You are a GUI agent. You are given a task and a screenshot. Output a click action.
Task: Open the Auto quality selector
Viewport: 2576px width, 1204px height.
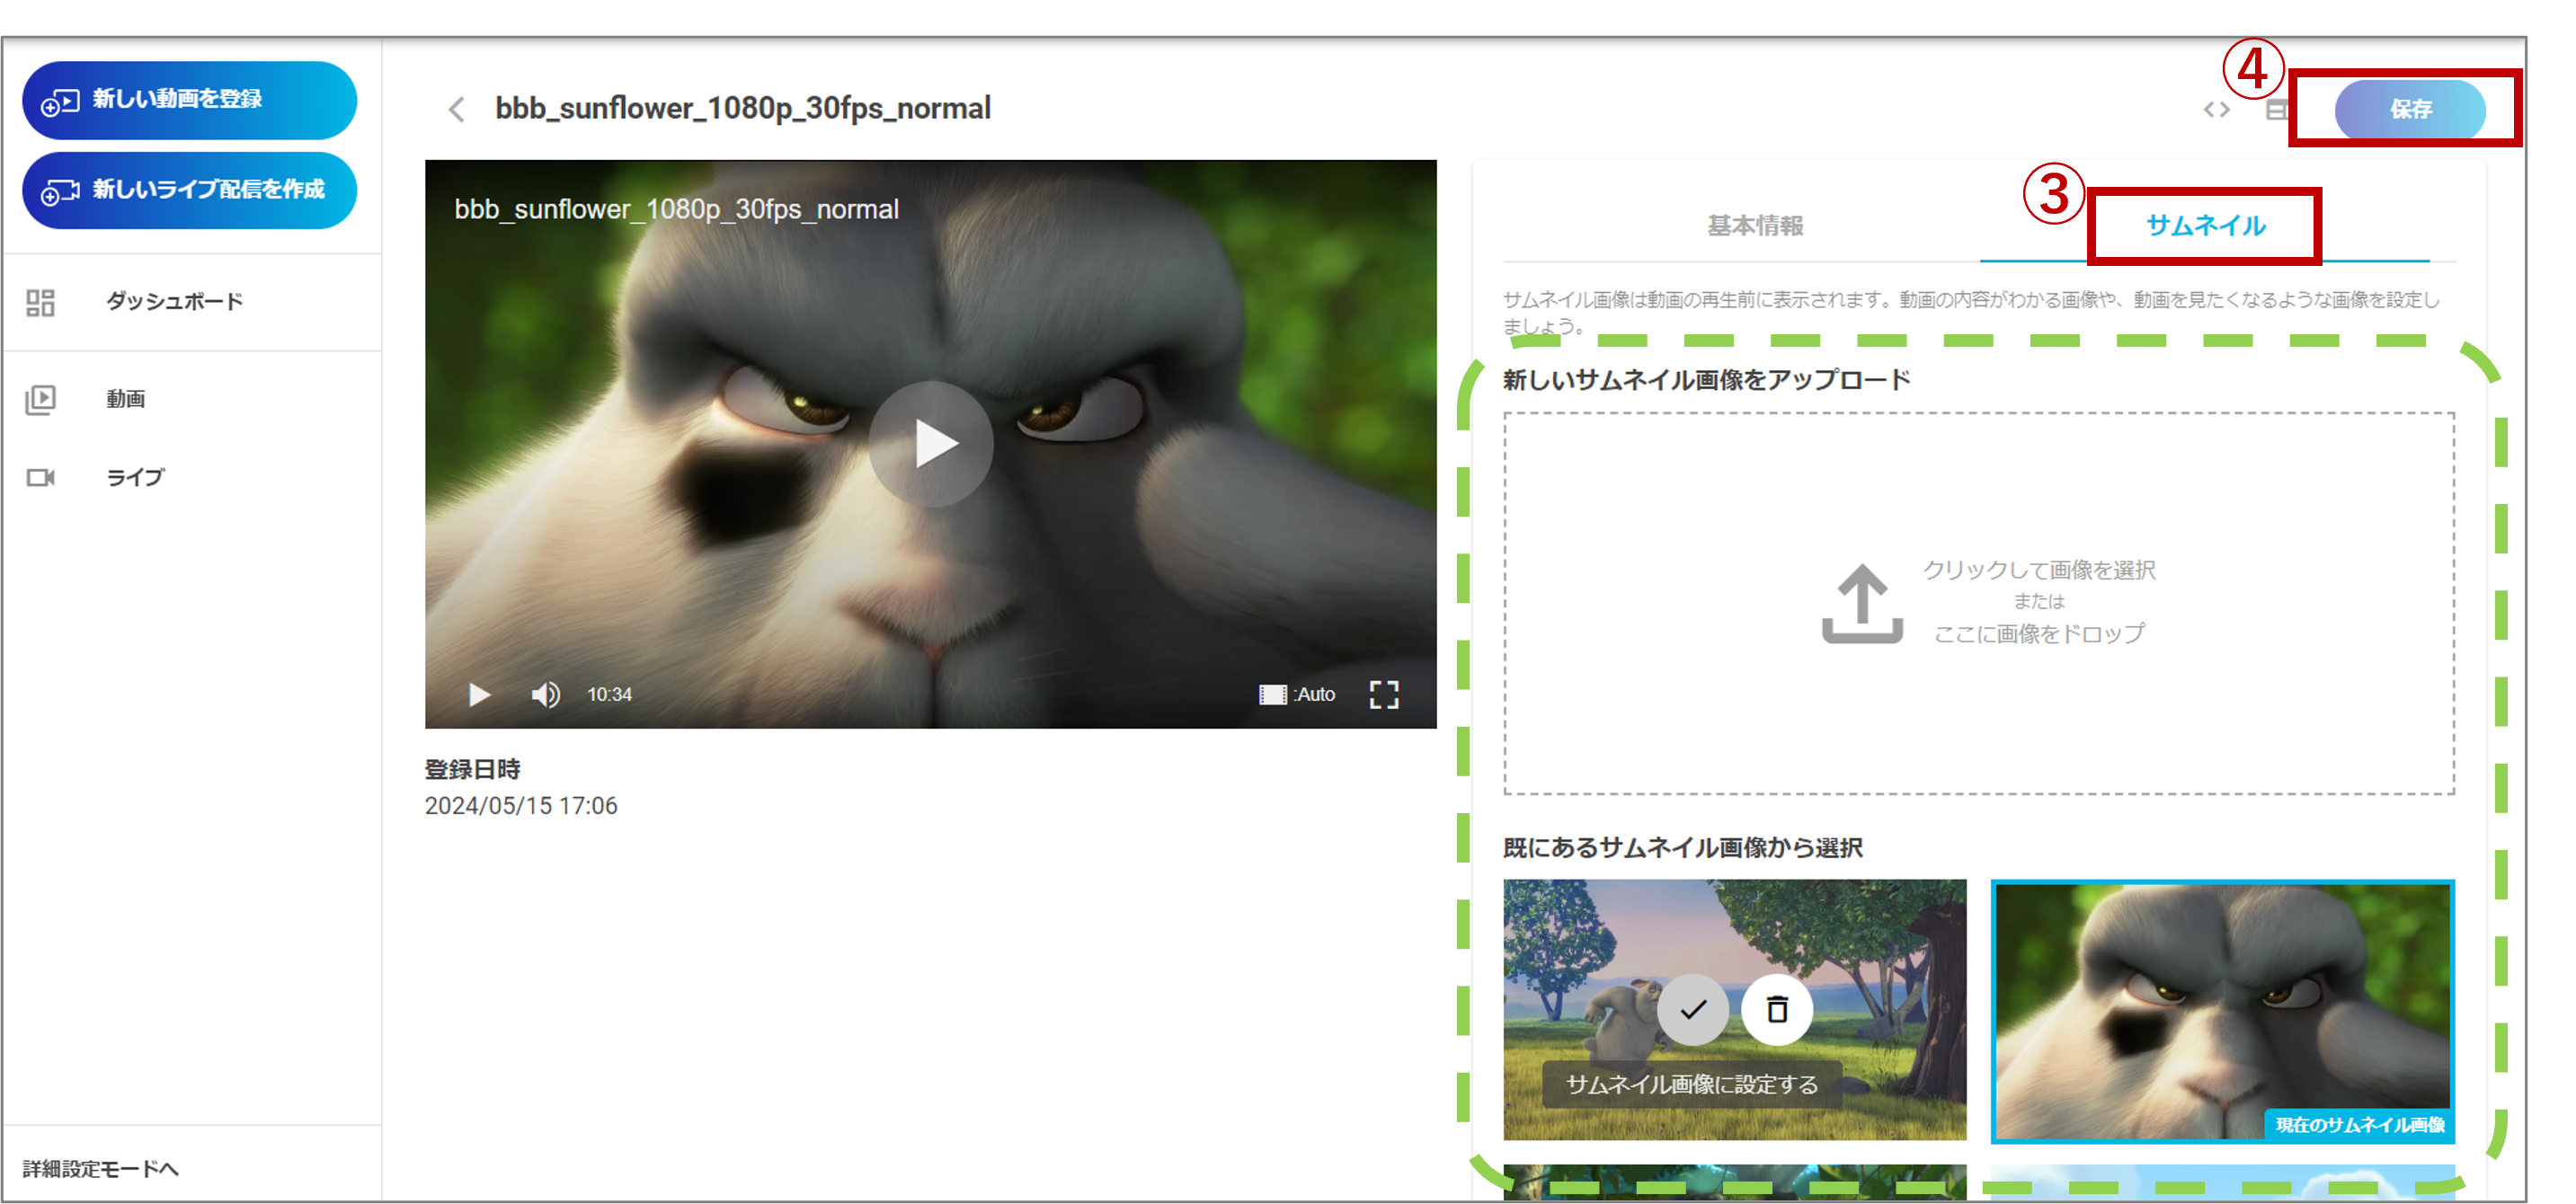(1297, 694)
